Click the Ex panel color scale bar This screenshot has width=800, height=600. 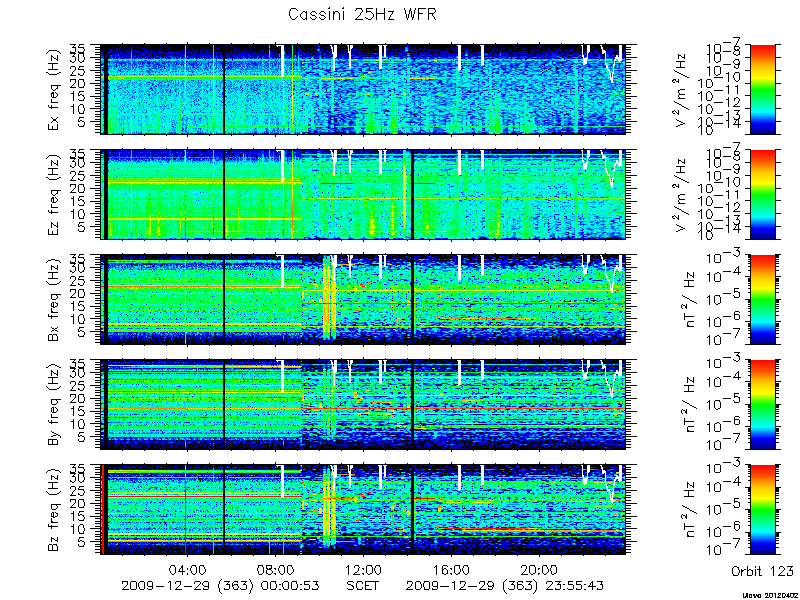coord(762,89)
